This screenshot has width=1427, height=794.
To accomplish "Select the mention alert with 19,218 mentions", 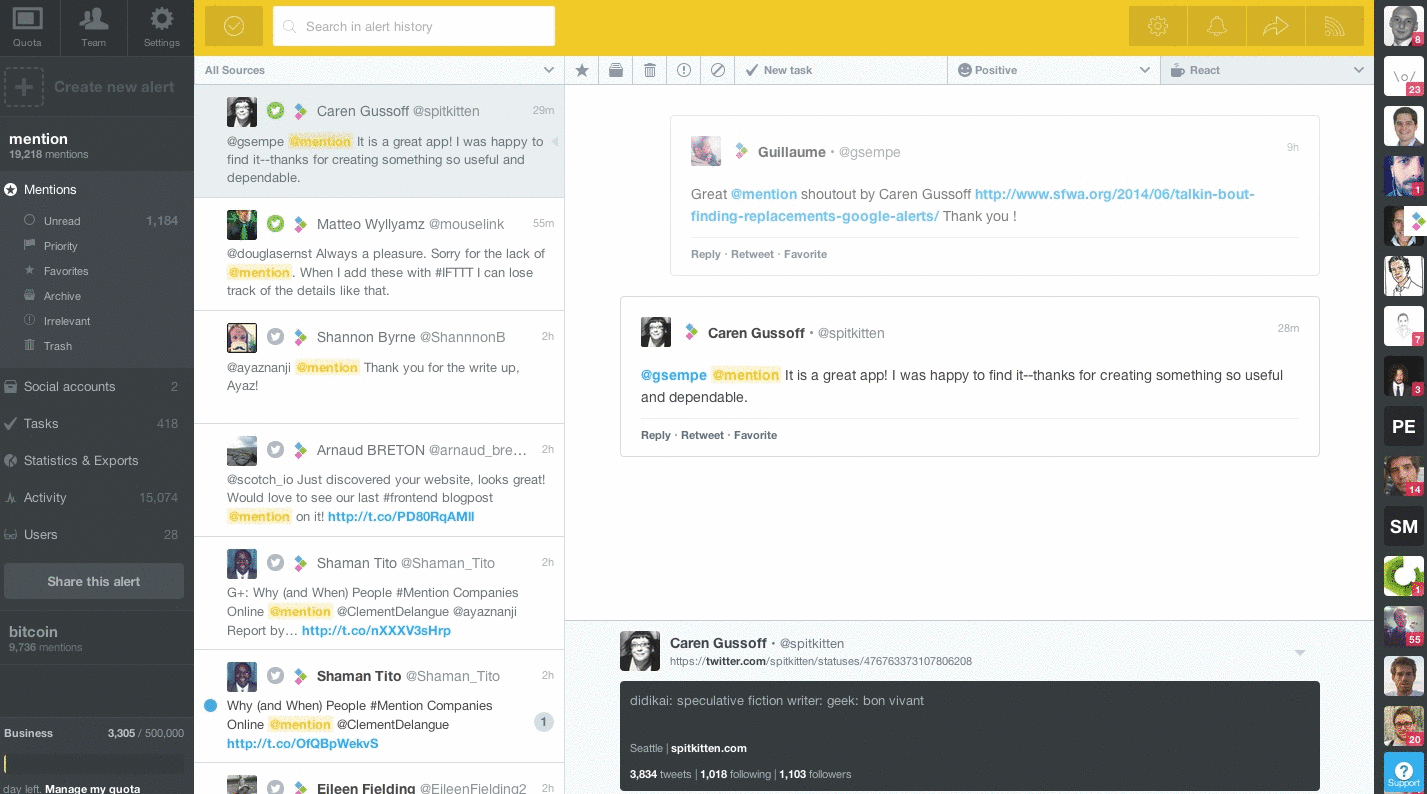I will pyautogui.click(x=96, y=145).
